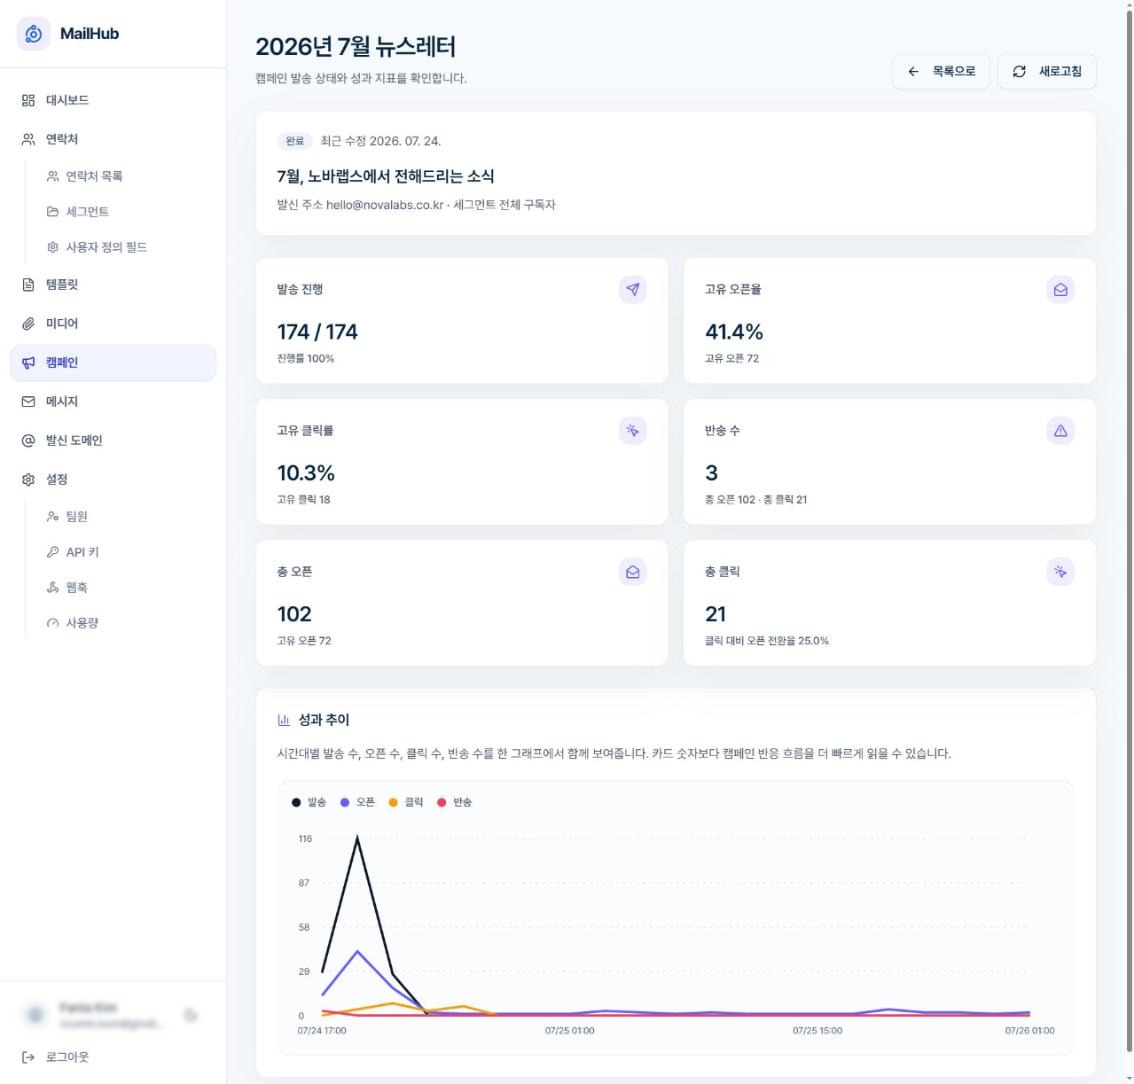Click the 미디어 paperclip icon

tap(28, 324)
